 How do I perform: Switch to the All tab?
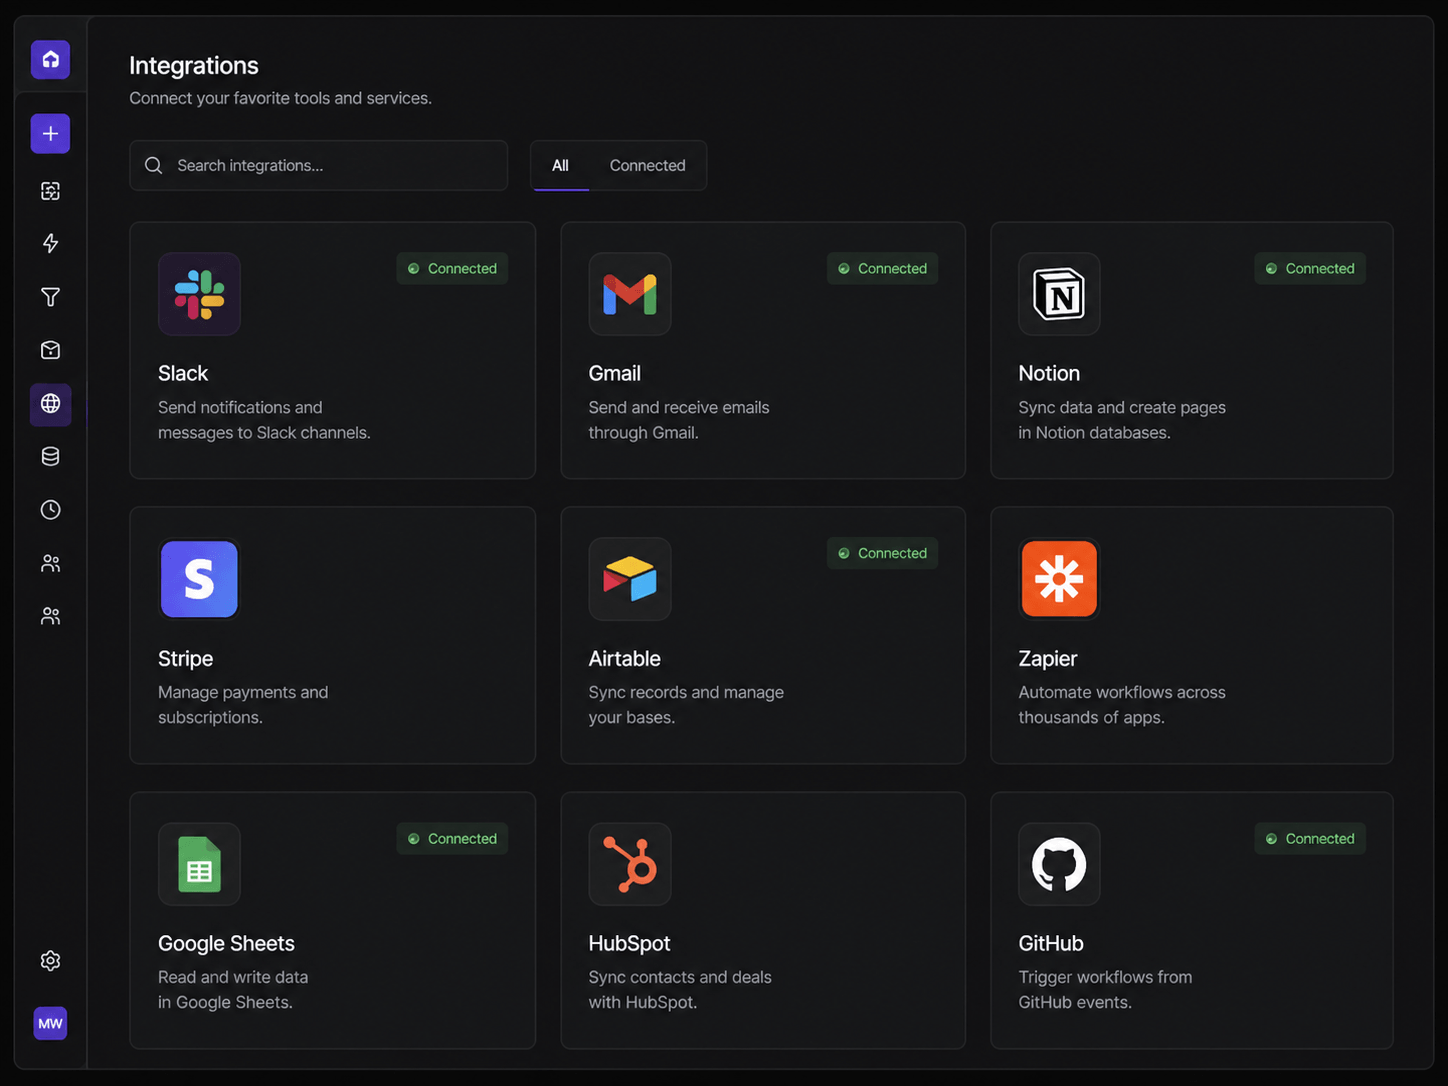coord(560,166)
